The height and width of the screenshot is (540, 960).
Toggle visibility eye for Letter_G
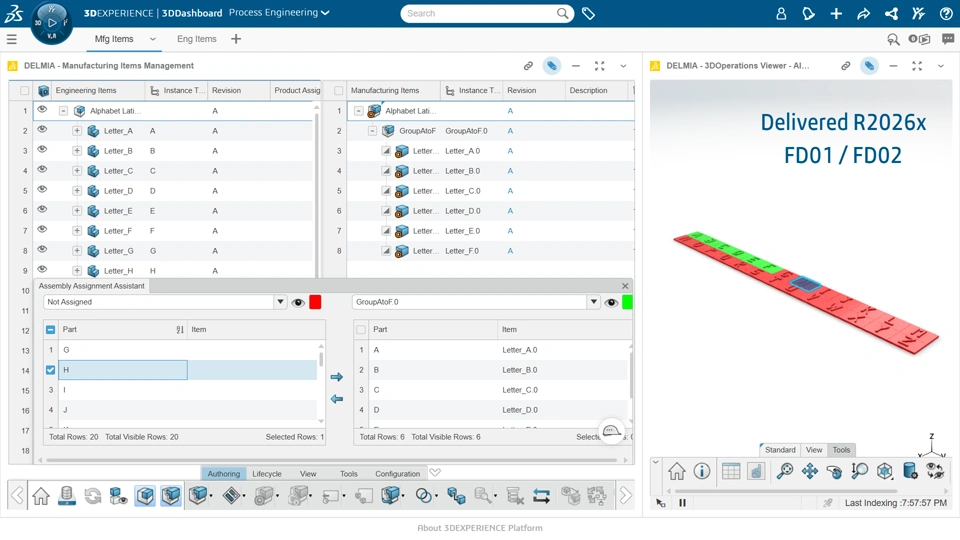pos(42,249)
